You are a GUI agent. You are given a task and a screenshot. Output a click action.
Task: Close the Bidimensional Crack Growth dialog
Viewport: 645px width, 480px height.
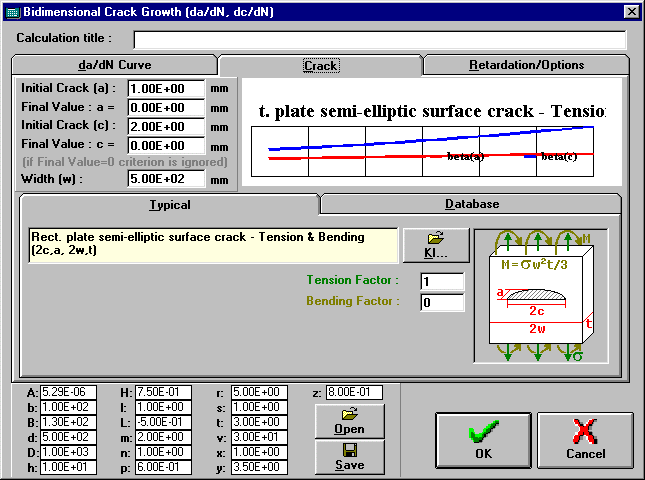631,11
